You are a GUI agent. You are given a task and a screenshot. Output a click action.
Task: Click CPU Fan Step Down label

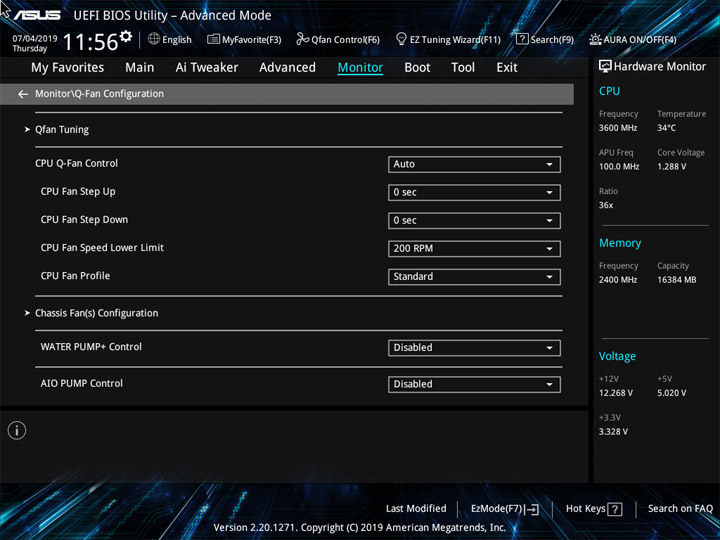pyautogui.click(x=84, y=220)
